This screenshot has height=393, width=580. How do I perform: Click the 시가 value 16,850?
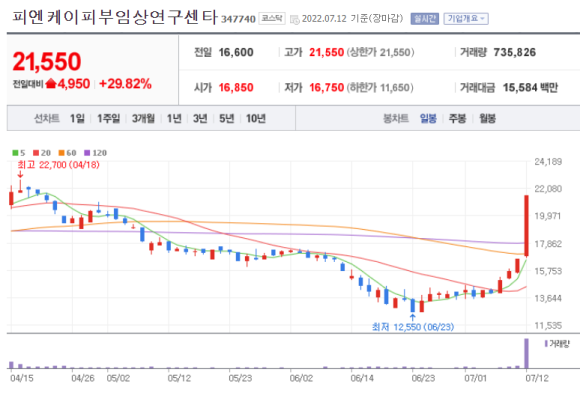(236, 87)
